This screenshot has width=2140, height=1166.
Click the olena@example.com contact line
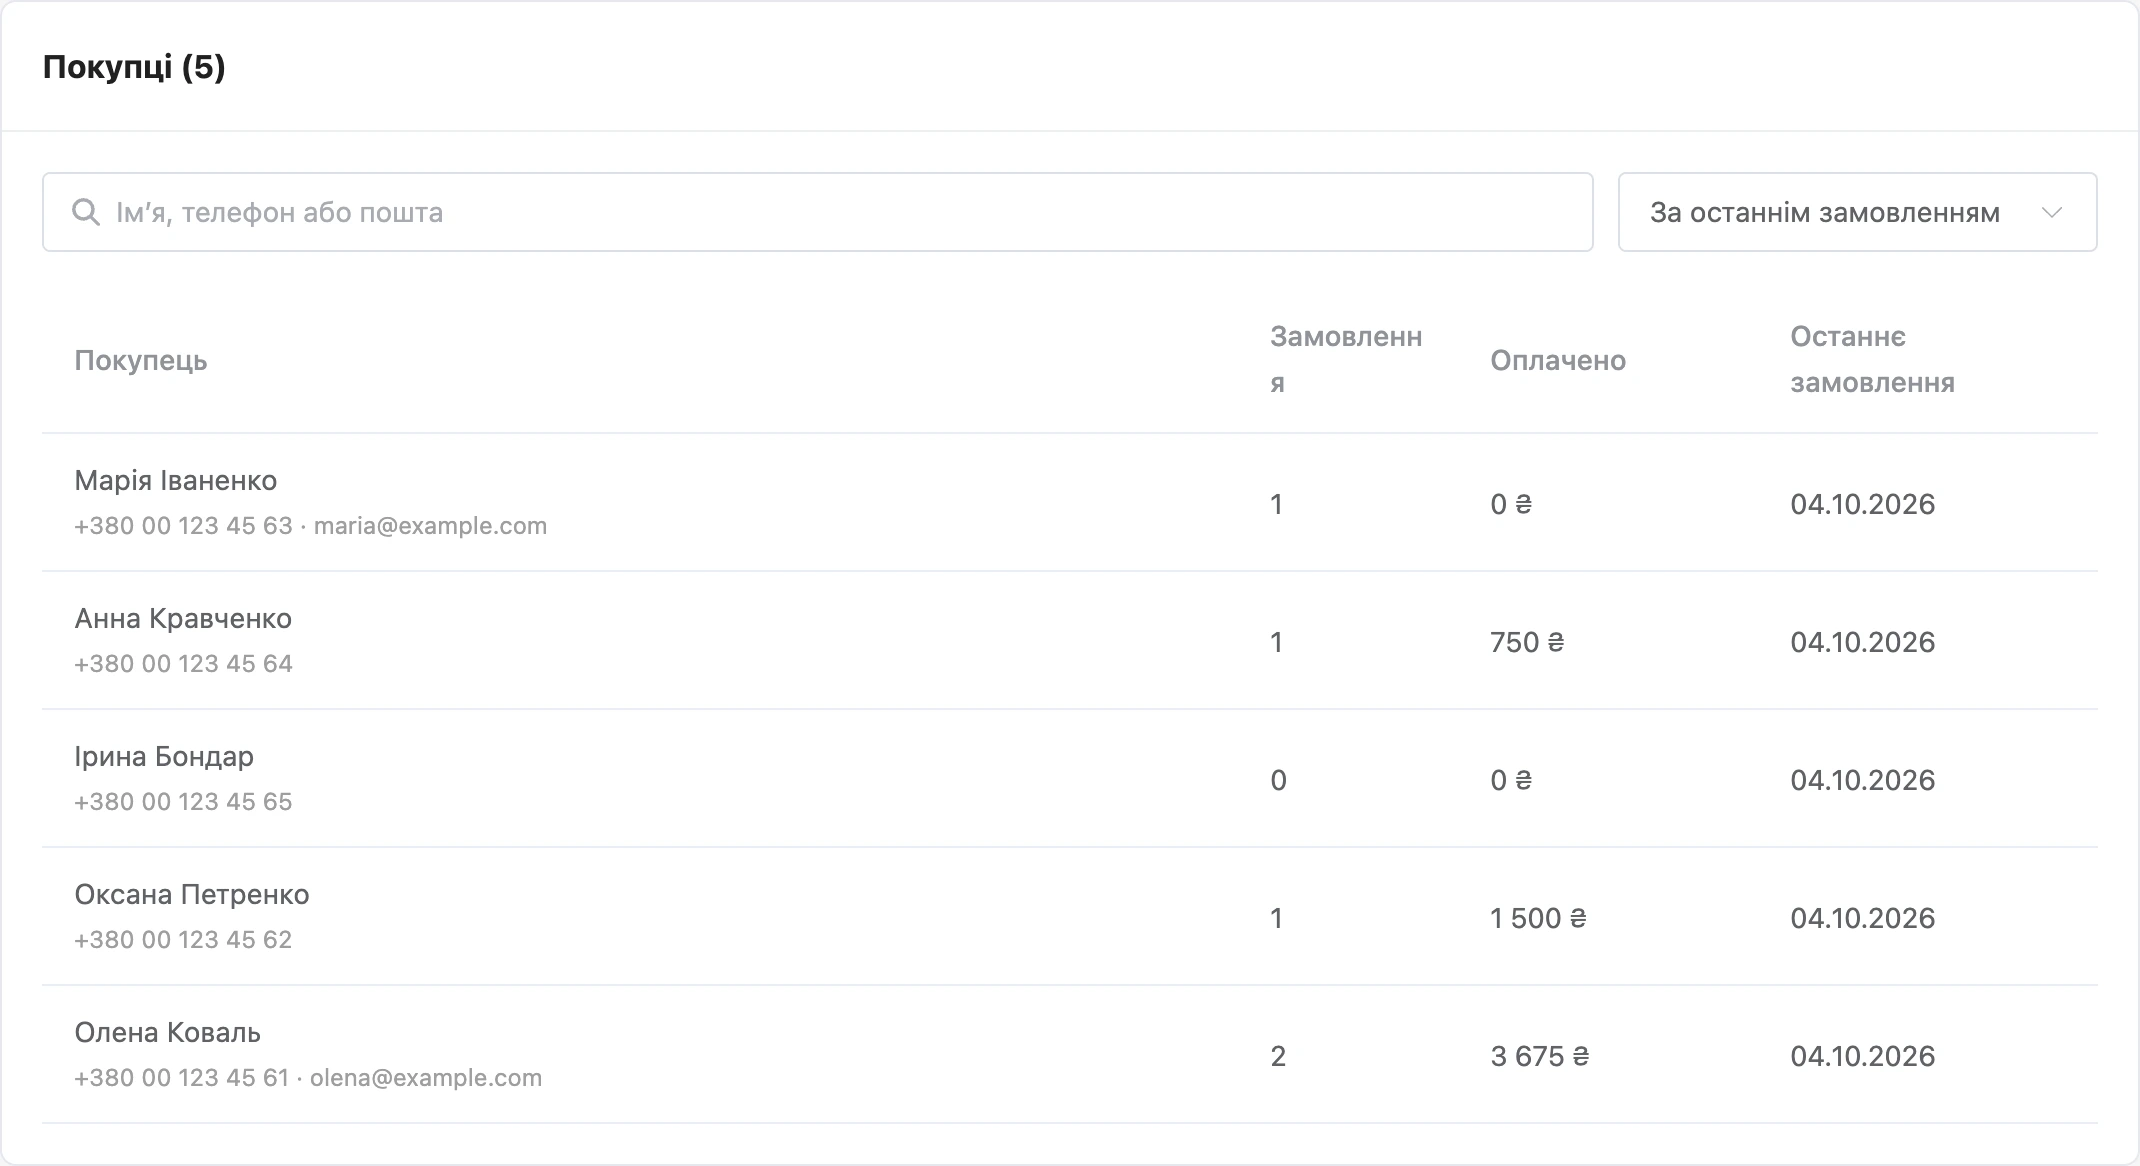point(308,1078)
